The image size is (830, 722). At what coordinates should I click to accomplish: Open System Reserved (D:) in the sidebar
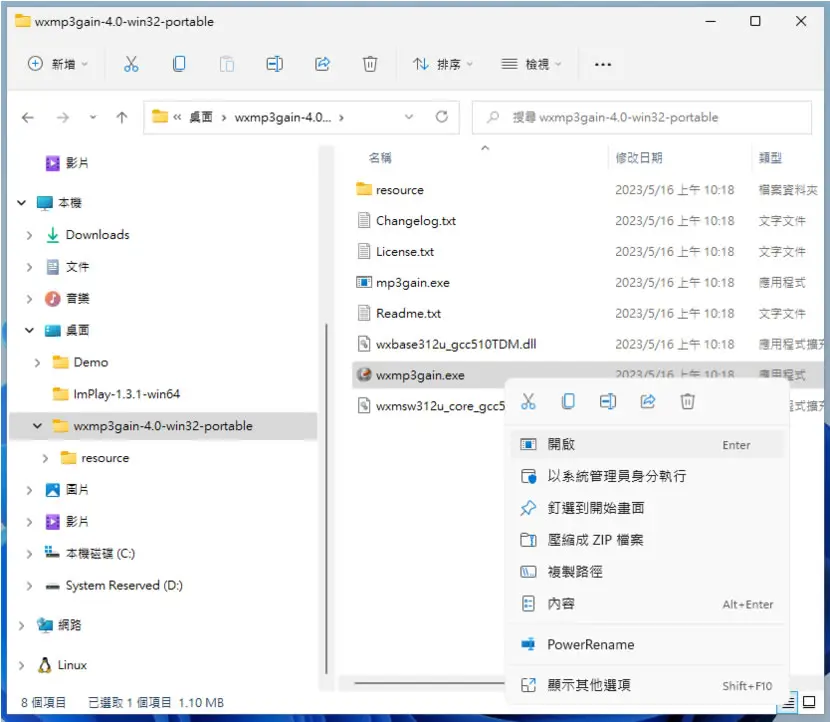[124, 585]
